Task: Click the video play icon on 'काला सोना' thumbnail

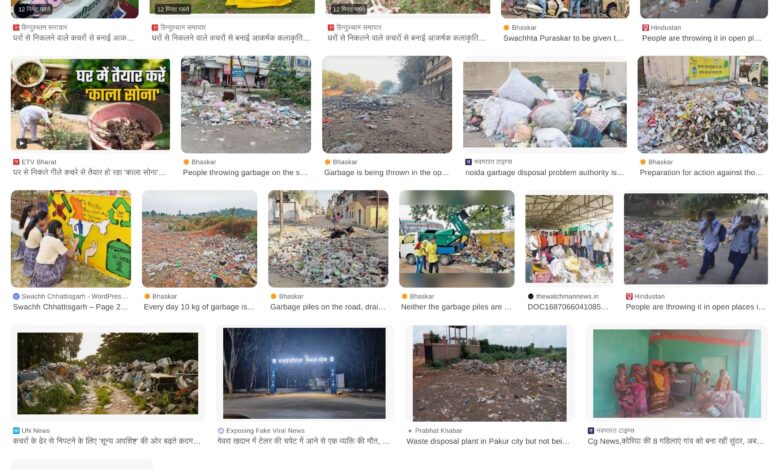Action: pyautogui.click(x=21, y=143)
